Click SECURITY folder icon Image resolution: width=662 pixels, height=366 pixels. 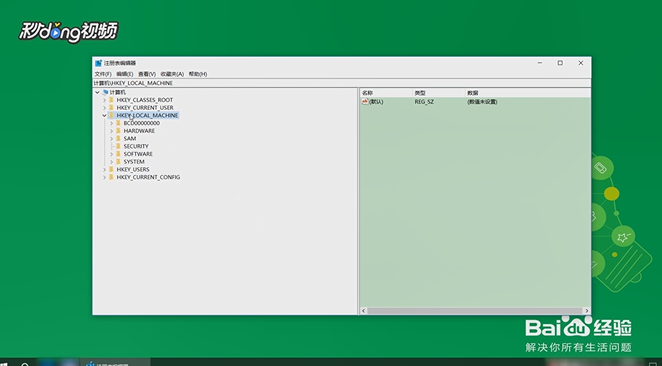pyautogui.click(x=118, y=146)
